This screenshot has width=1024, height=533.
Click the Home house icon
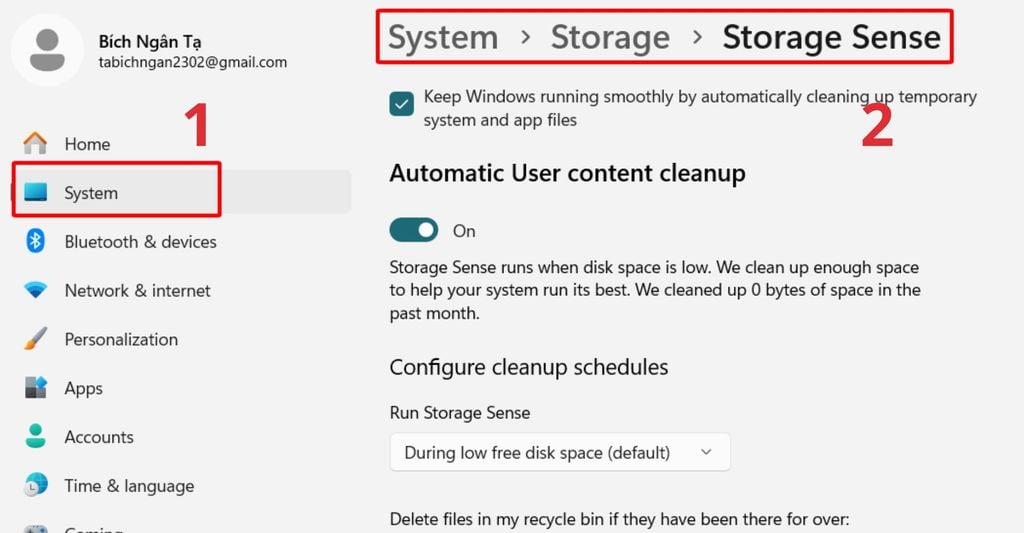35,143
